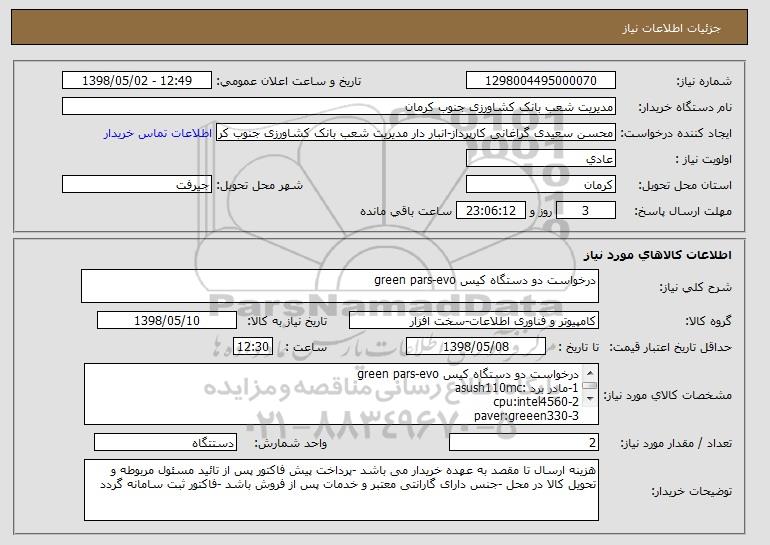Click the section title اطلاعات کالاهای مورد نیاز
This screenshot has width=770, height=545.
[x=658, y=254]
